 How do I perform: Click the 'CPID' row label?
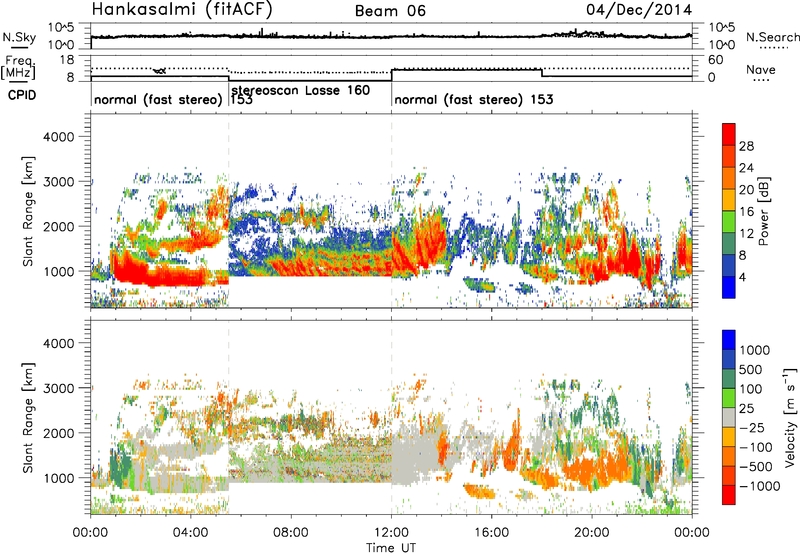coord(22,95)
